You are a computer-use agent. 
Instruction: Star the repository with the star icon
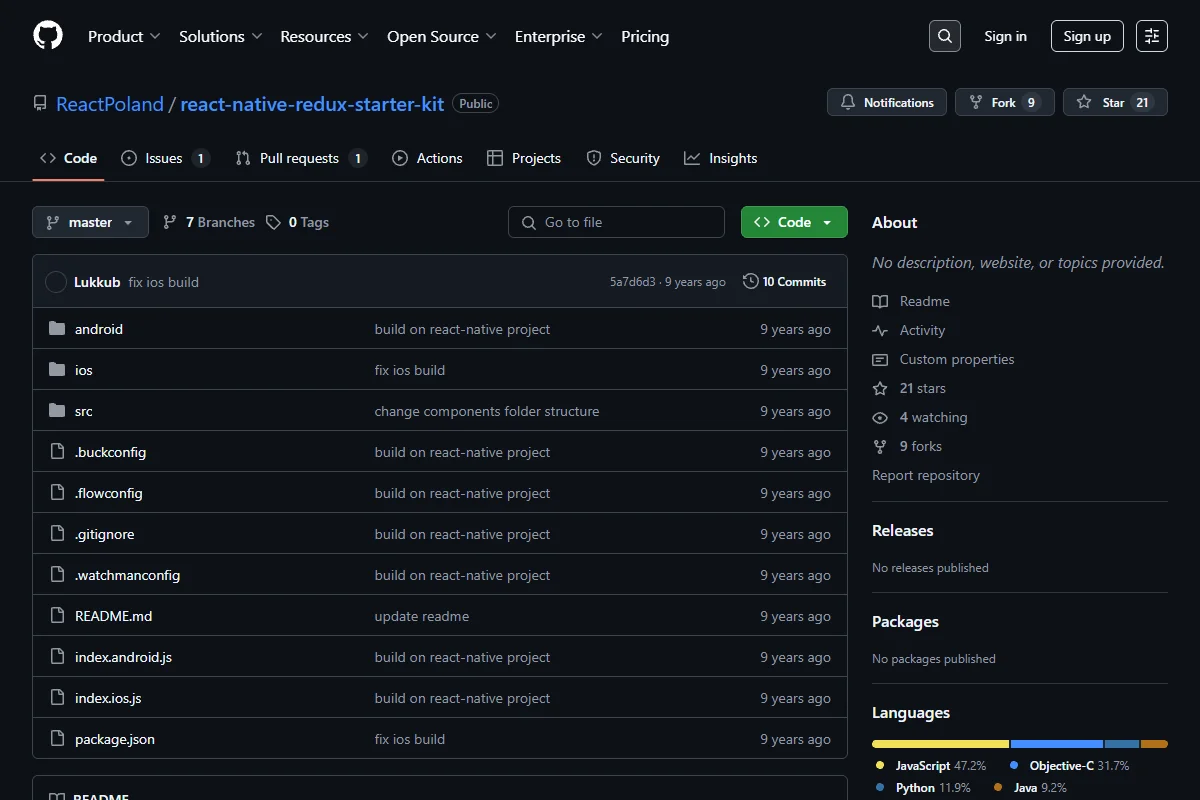pos(1084,102)
